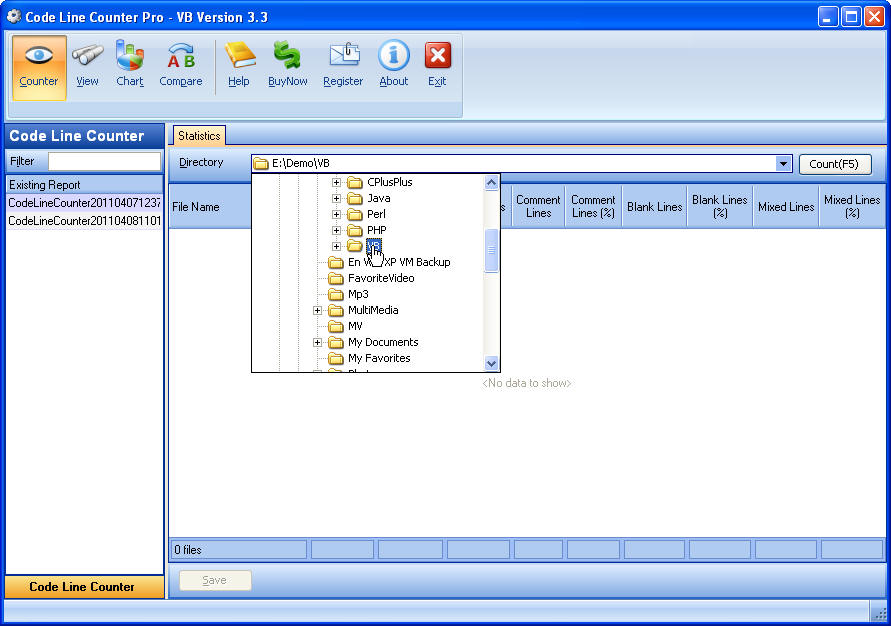Viewport: 891px width, 626px height.
Task: Expand the PHP folder node
Action: [336, 230]
